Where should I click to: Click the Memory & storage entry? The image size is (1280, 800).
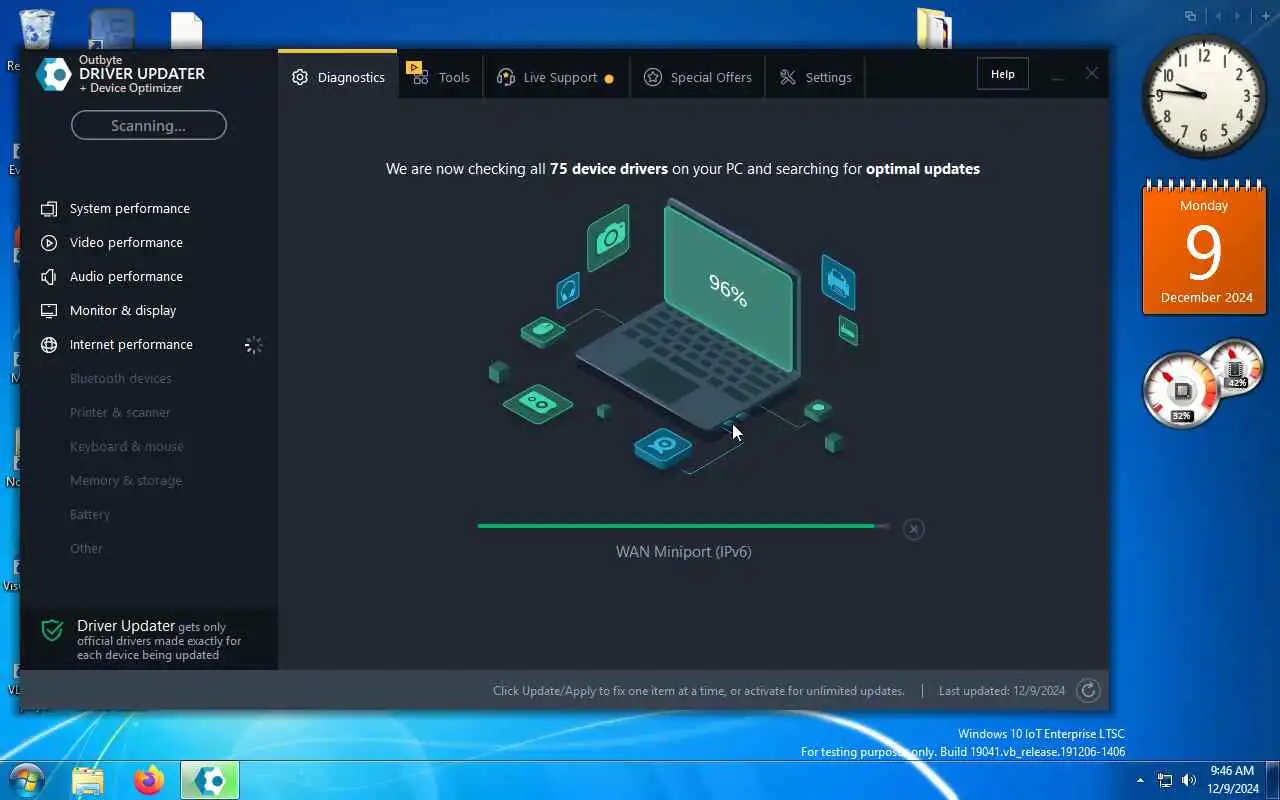pyautogui.click(x=126, y=480)
